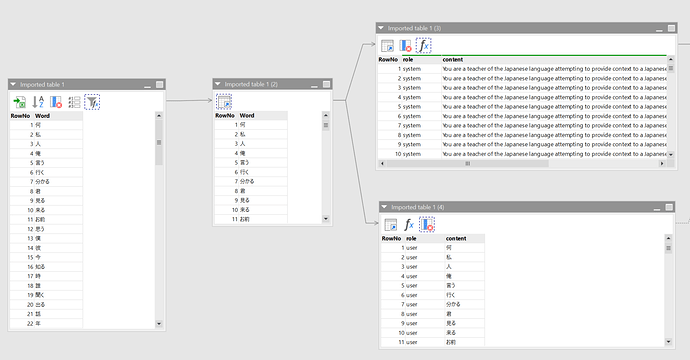Select the word cell in row 22 of Imported table 1
This screenshot has height=360, width=690.
coord(58,323)
